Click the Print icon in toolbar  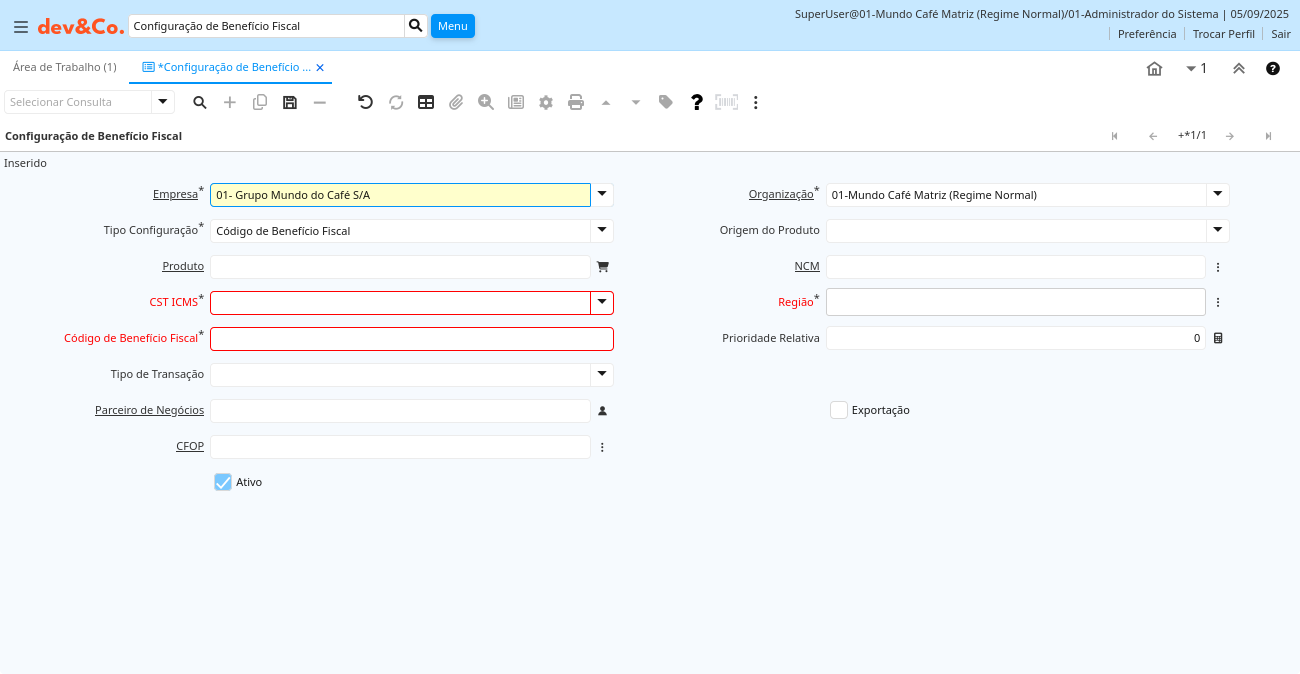pyautogui.click(x=576, y=102)
